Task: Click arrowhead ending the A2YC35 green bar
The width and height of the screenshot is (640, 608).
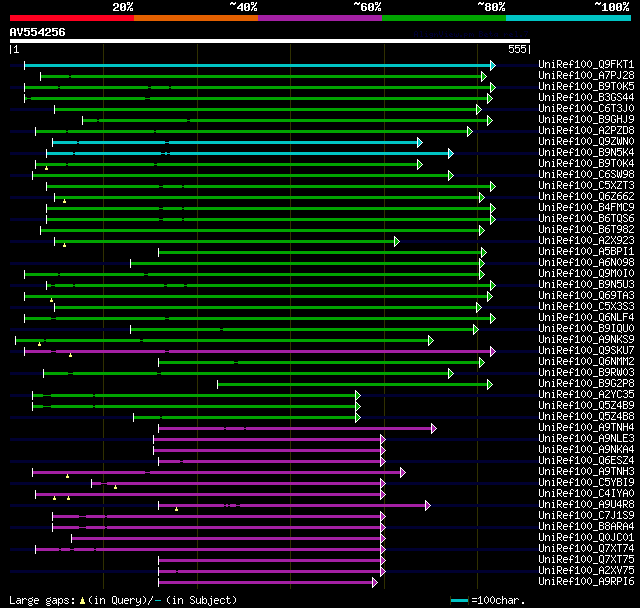Action: click(358, 395)
